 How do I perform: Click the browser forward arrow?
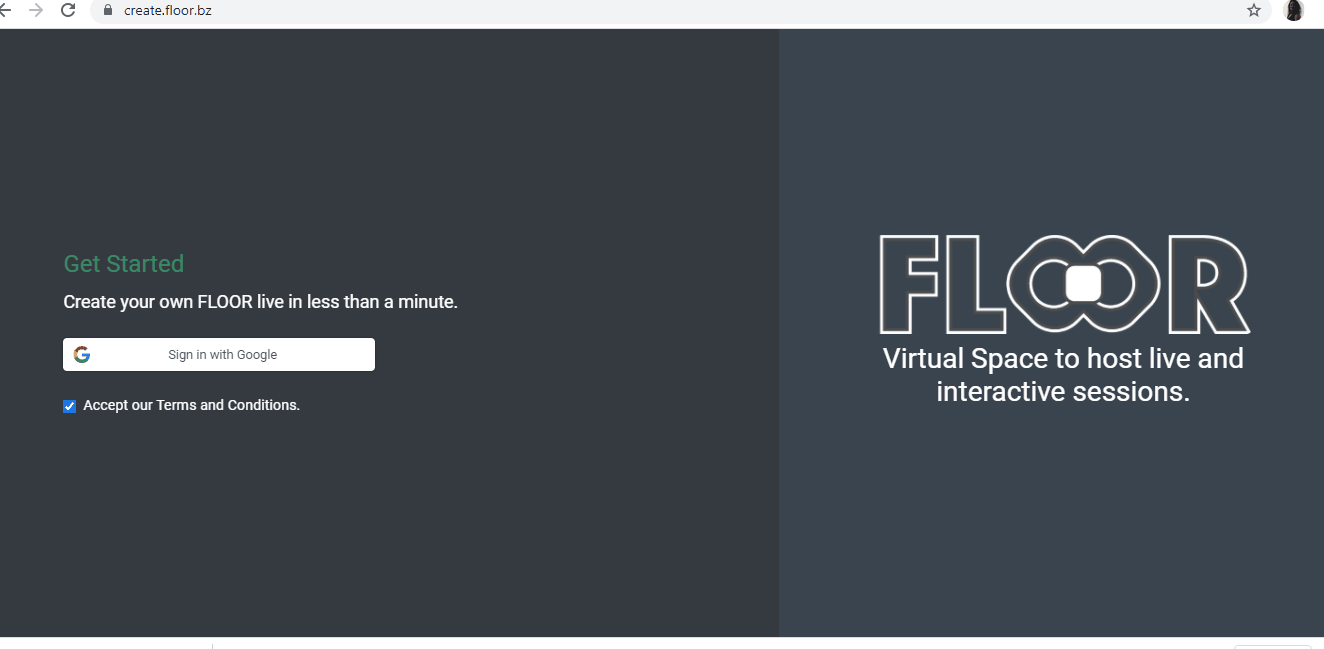[36, 10]
